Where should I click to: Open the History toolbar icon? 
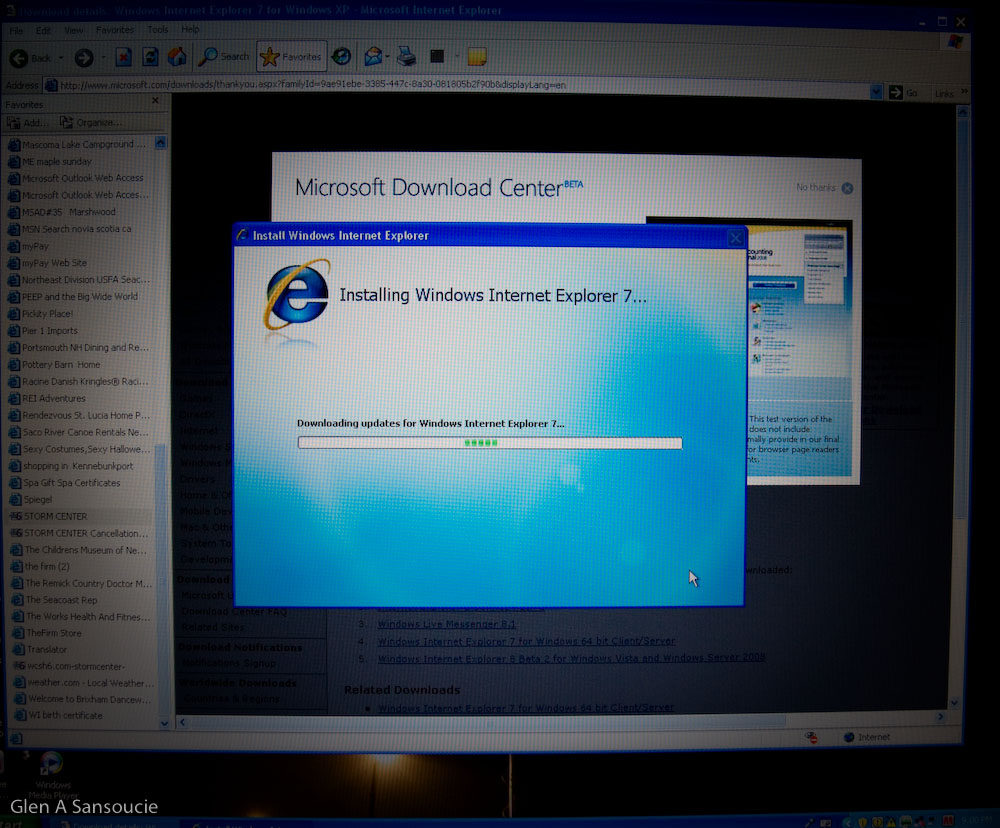342,57
